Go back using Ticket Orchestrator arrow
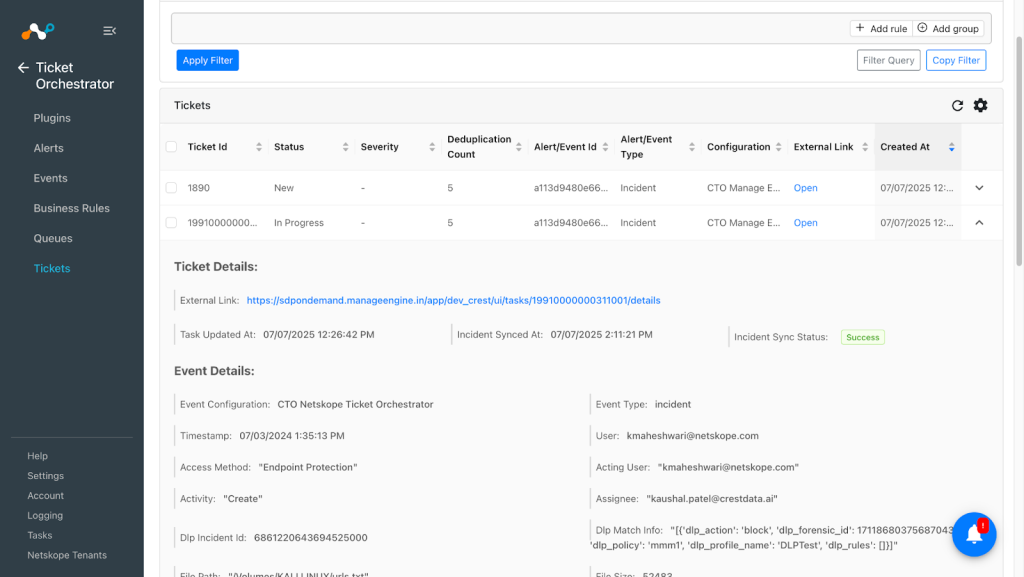This screenshot has width=1024, height=577. point(24,67)
